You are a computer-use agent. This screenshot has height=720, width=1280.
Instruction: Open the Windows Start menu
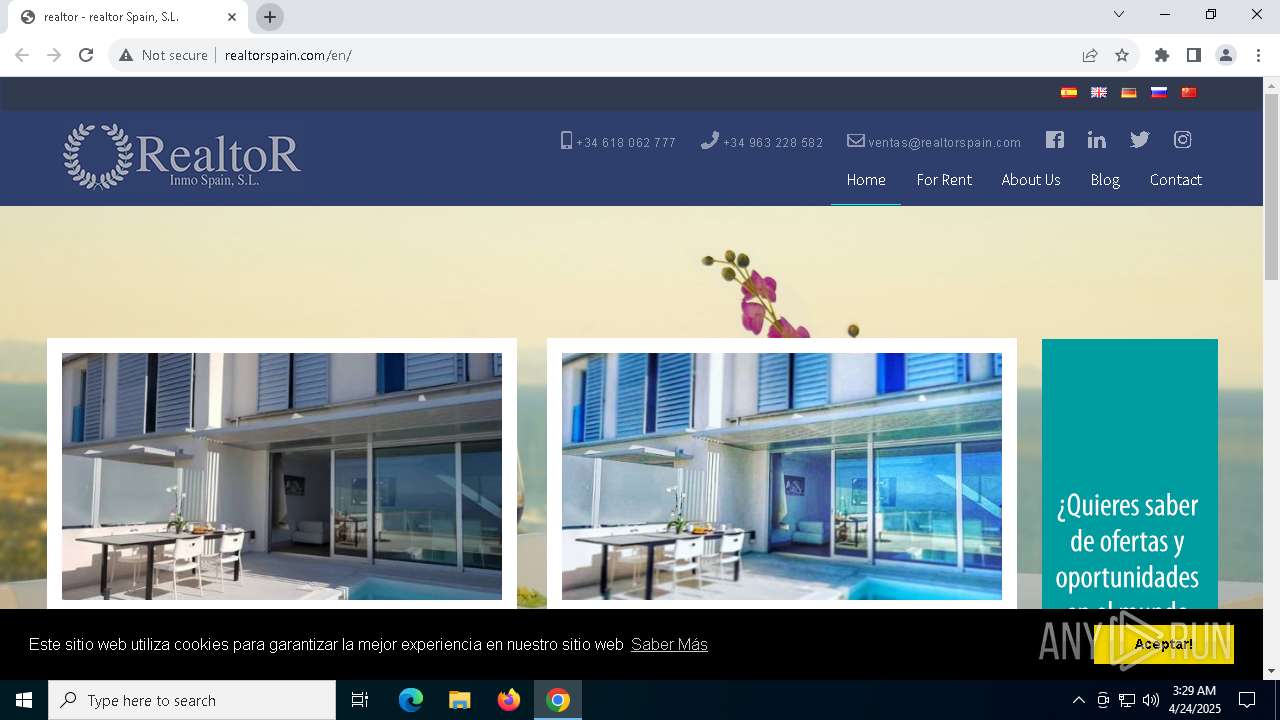[24, 700]
